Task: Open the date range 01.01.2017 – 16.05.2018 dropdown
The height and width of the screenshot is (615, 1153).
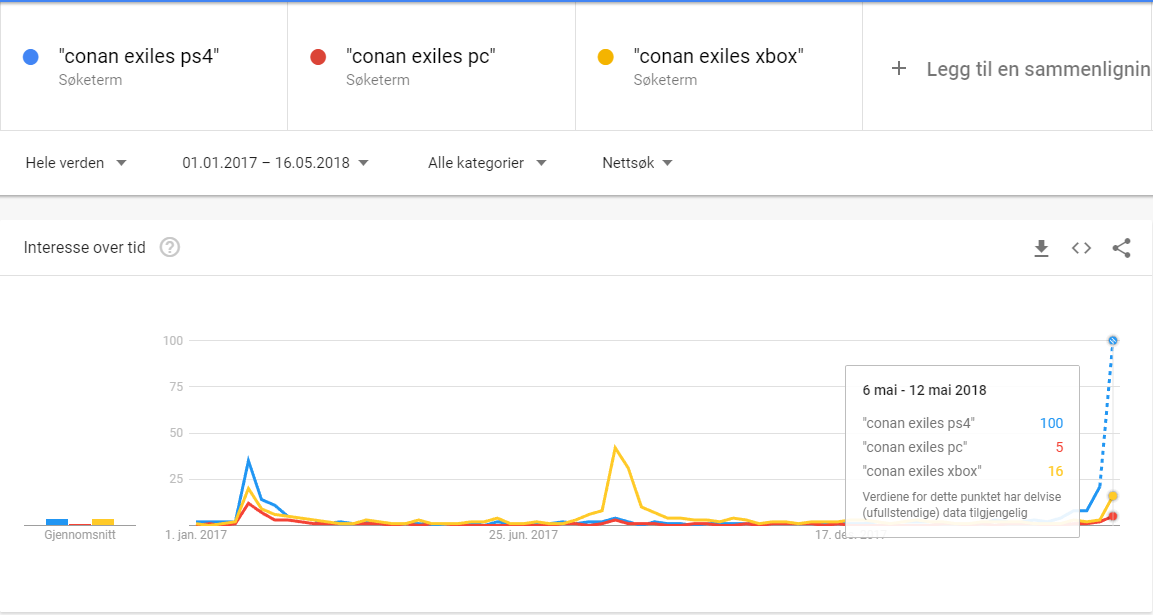Action: click(x=276, y=163)
